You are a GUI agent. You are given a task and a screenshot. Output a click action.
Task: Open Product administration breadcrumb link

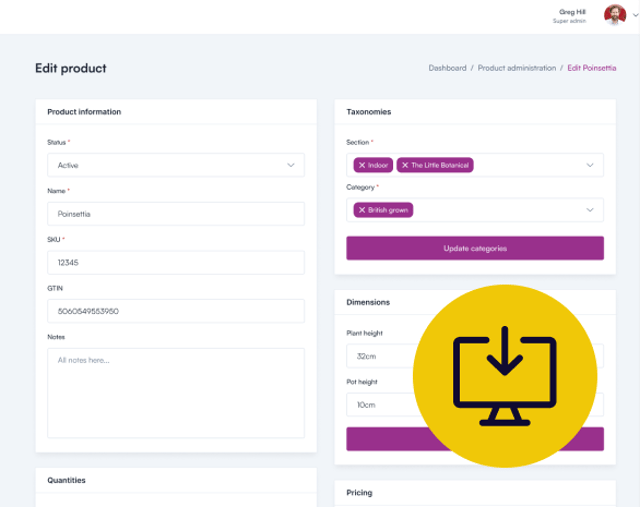coord(516,68)
